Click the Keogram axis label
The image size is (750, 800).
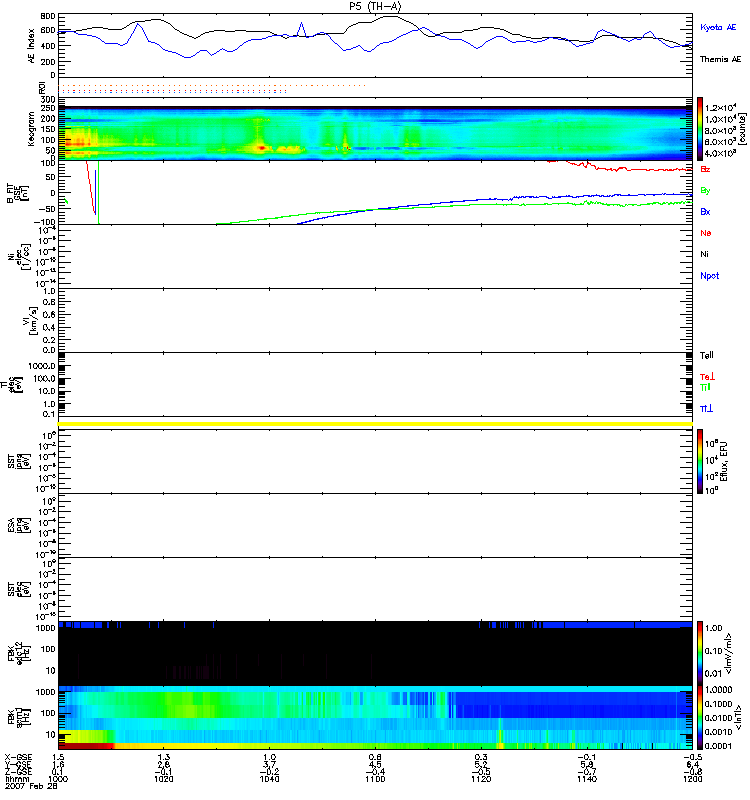32,129
